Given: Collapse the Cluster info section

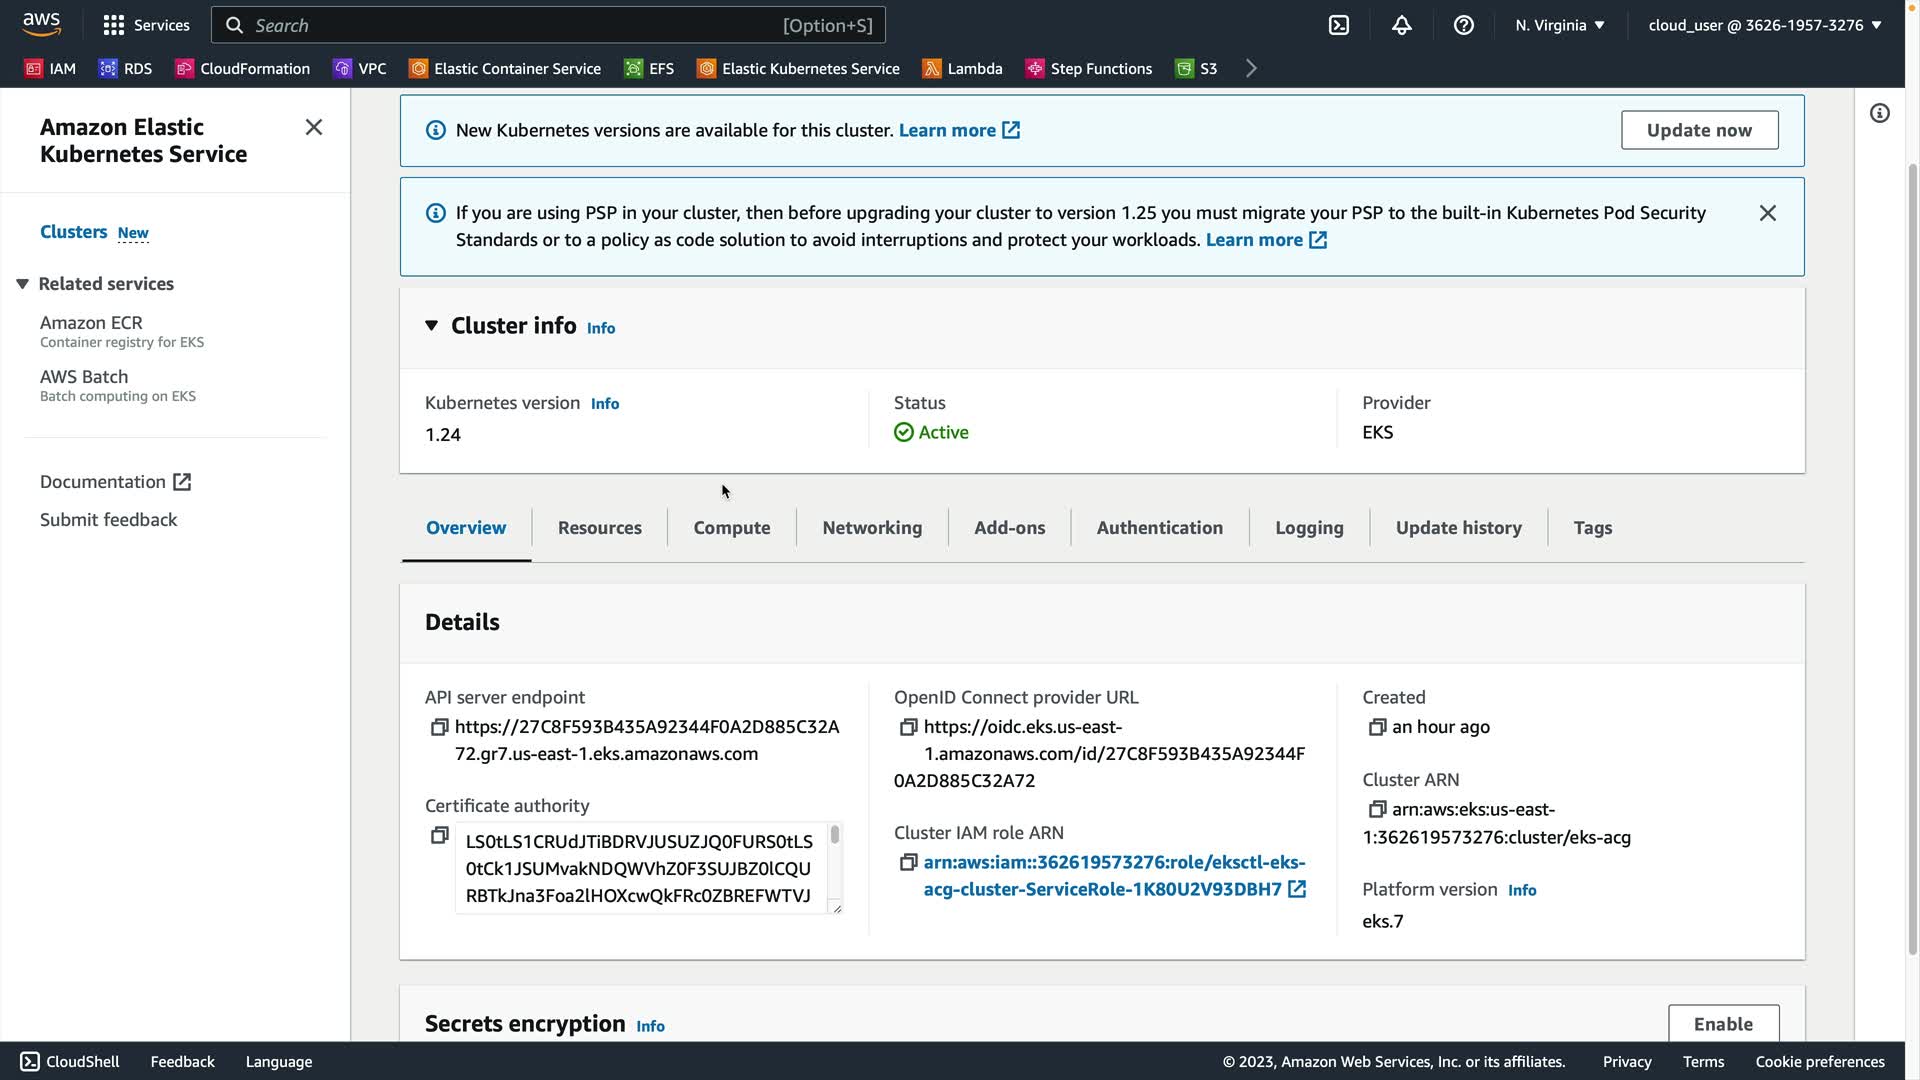Looking at the screenshot, I should (x=431, y=326).
